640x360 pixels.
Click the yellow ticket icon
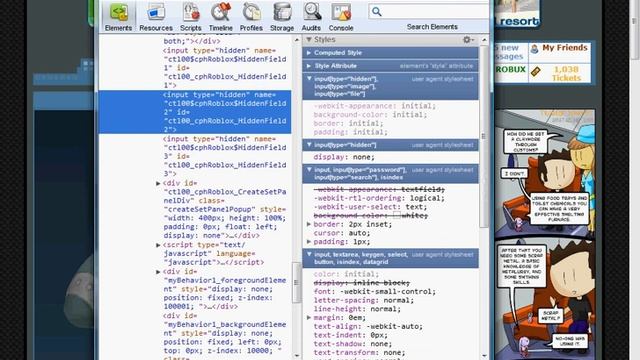tap(535, 72)
